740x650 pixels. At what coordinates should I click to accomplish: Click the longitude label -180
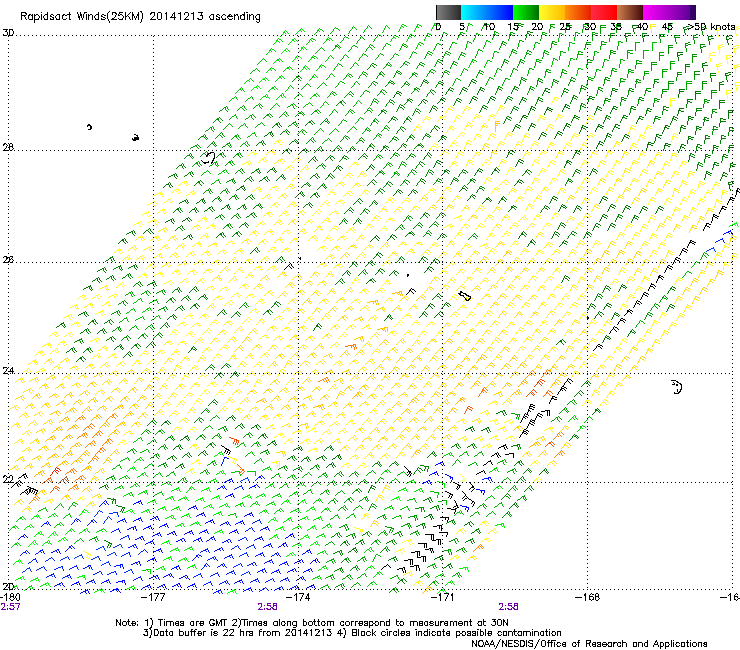pyautogui.click(x=10, y=597)
